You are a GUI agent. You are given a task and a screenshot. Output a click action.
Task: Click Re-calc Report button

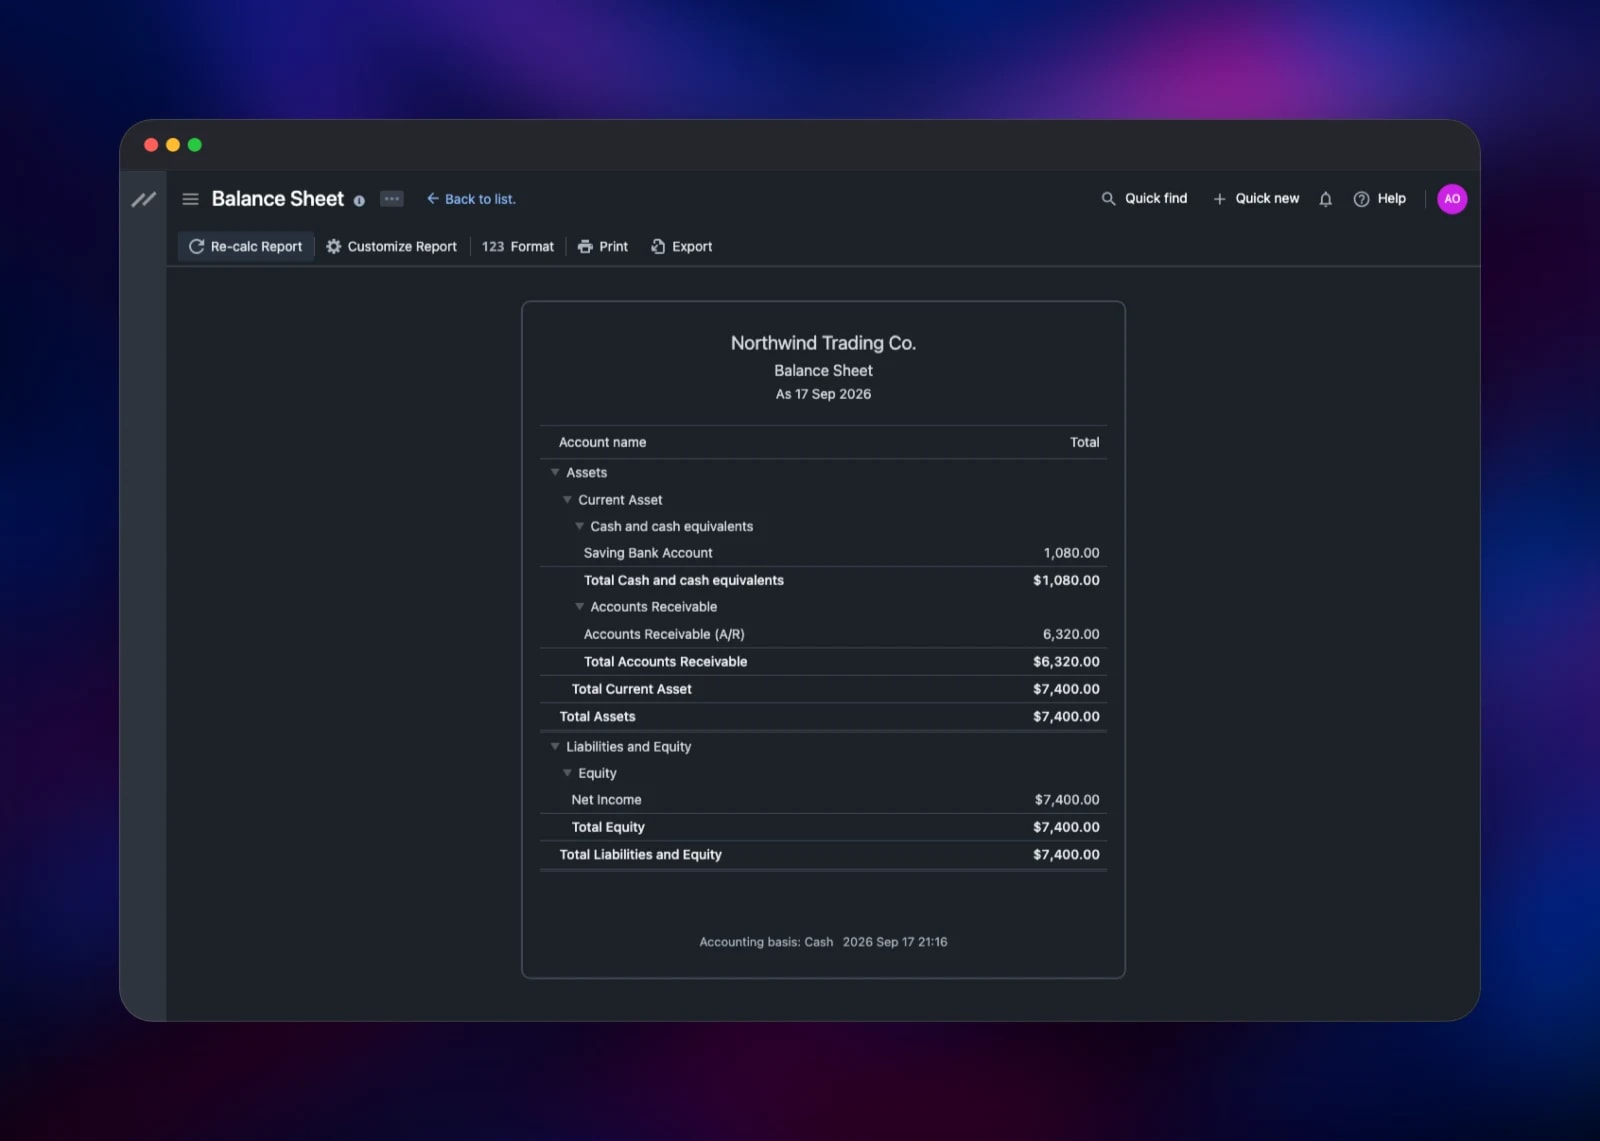(246, 246)
